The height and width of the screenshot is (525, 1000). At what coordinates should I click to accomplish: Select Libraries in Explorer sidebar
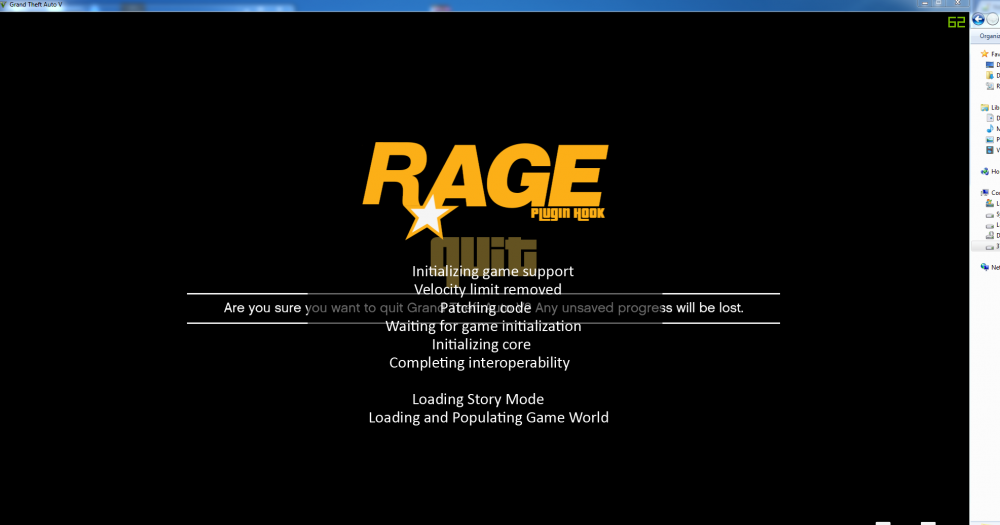click(x=990, y=107)
